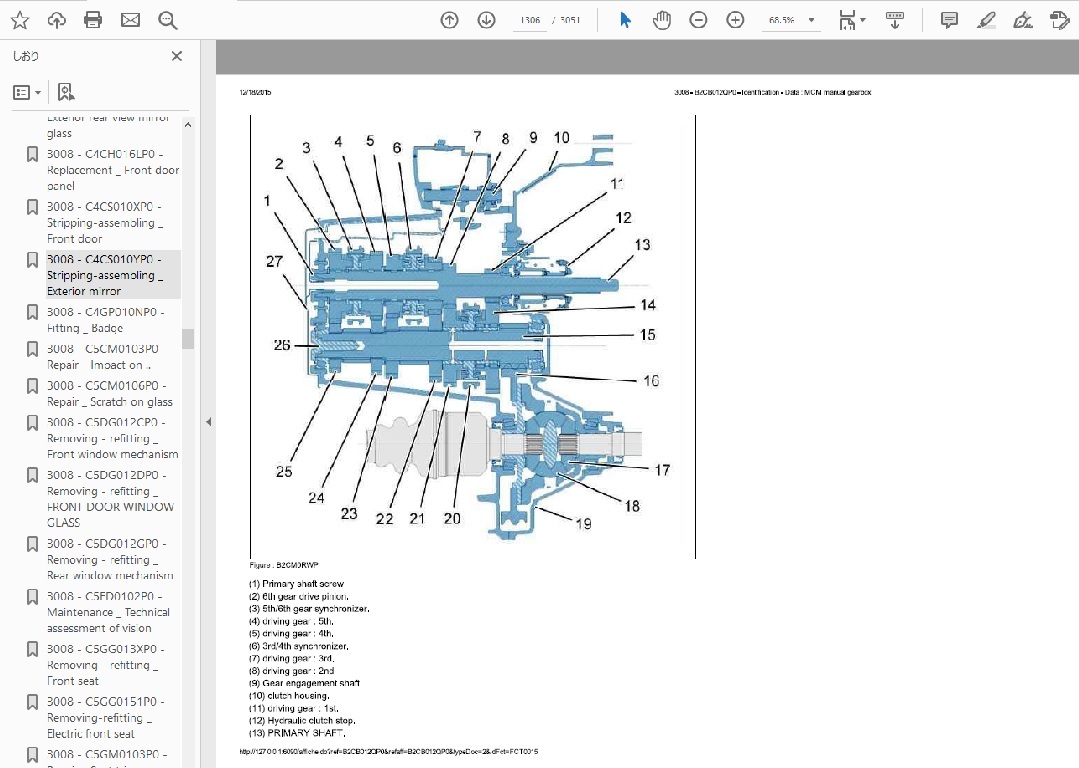Viewport: 1079px width, 768px height.
Task: Open bookmark C5CM0106P0 Repair Scratch on glass
Action: 109,394
